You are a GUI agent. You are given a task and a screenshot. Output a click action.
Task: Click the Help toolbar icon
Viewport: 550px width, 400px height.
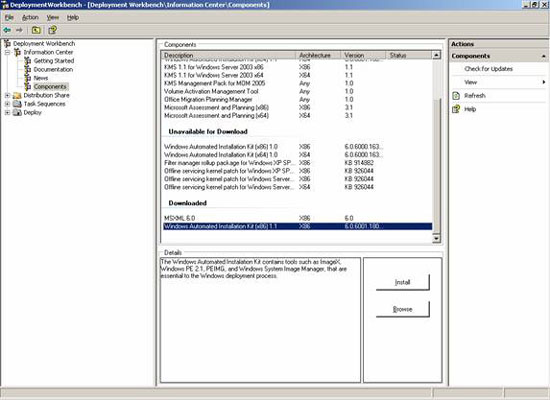(x=53, y=30)
